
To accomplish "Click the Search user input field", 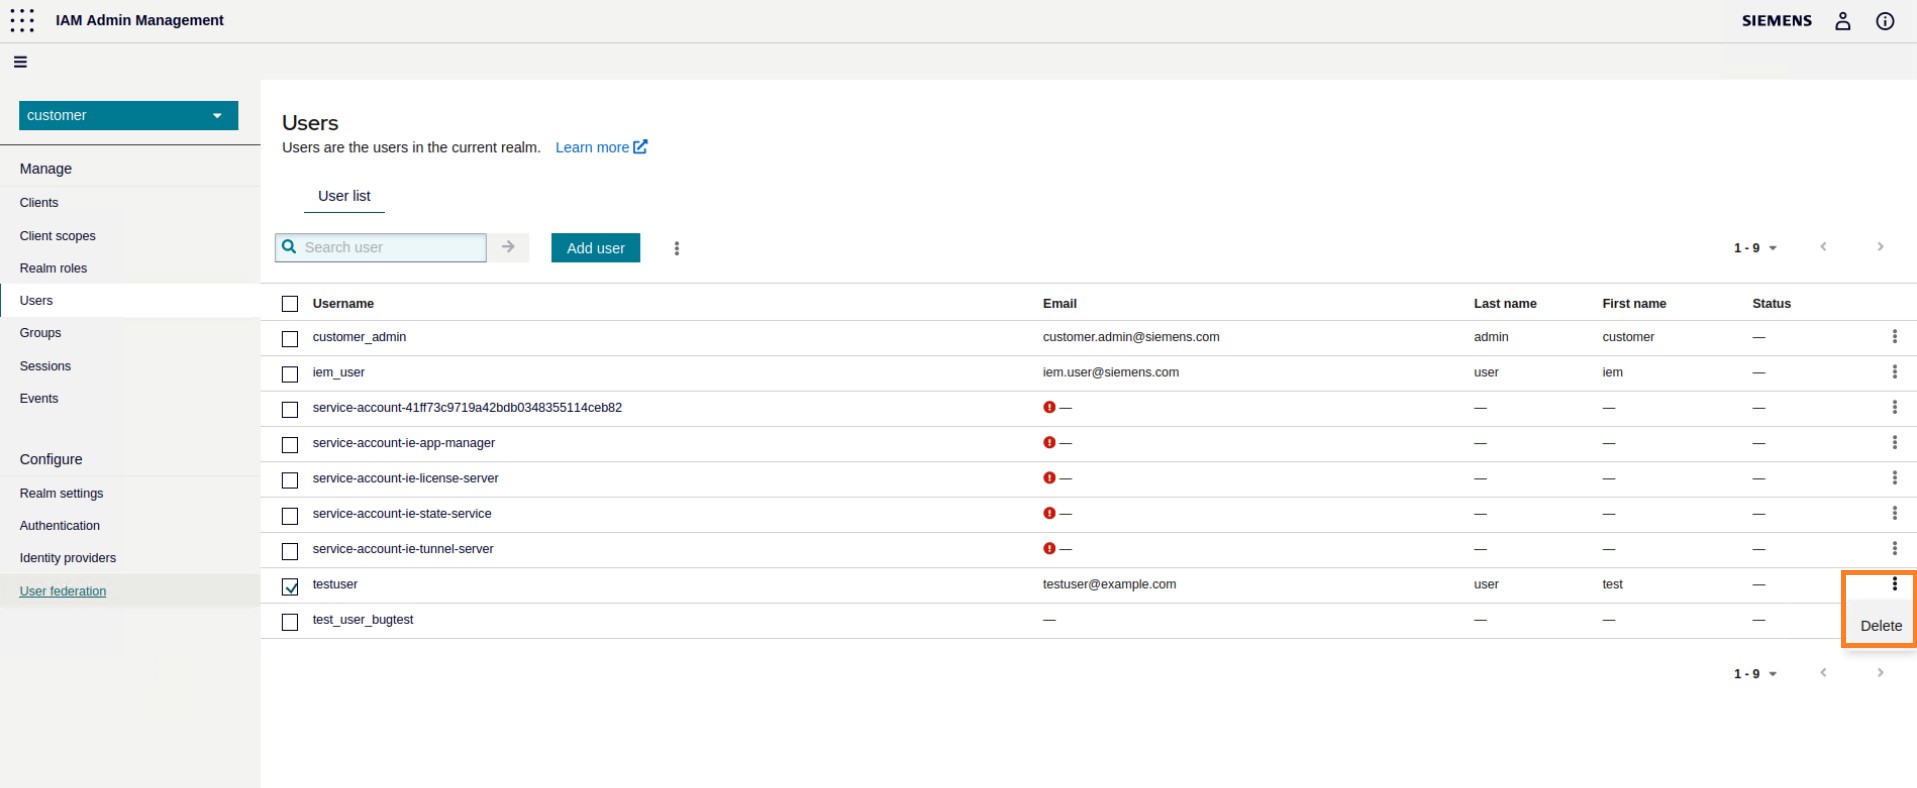I will tap(390, 247).
